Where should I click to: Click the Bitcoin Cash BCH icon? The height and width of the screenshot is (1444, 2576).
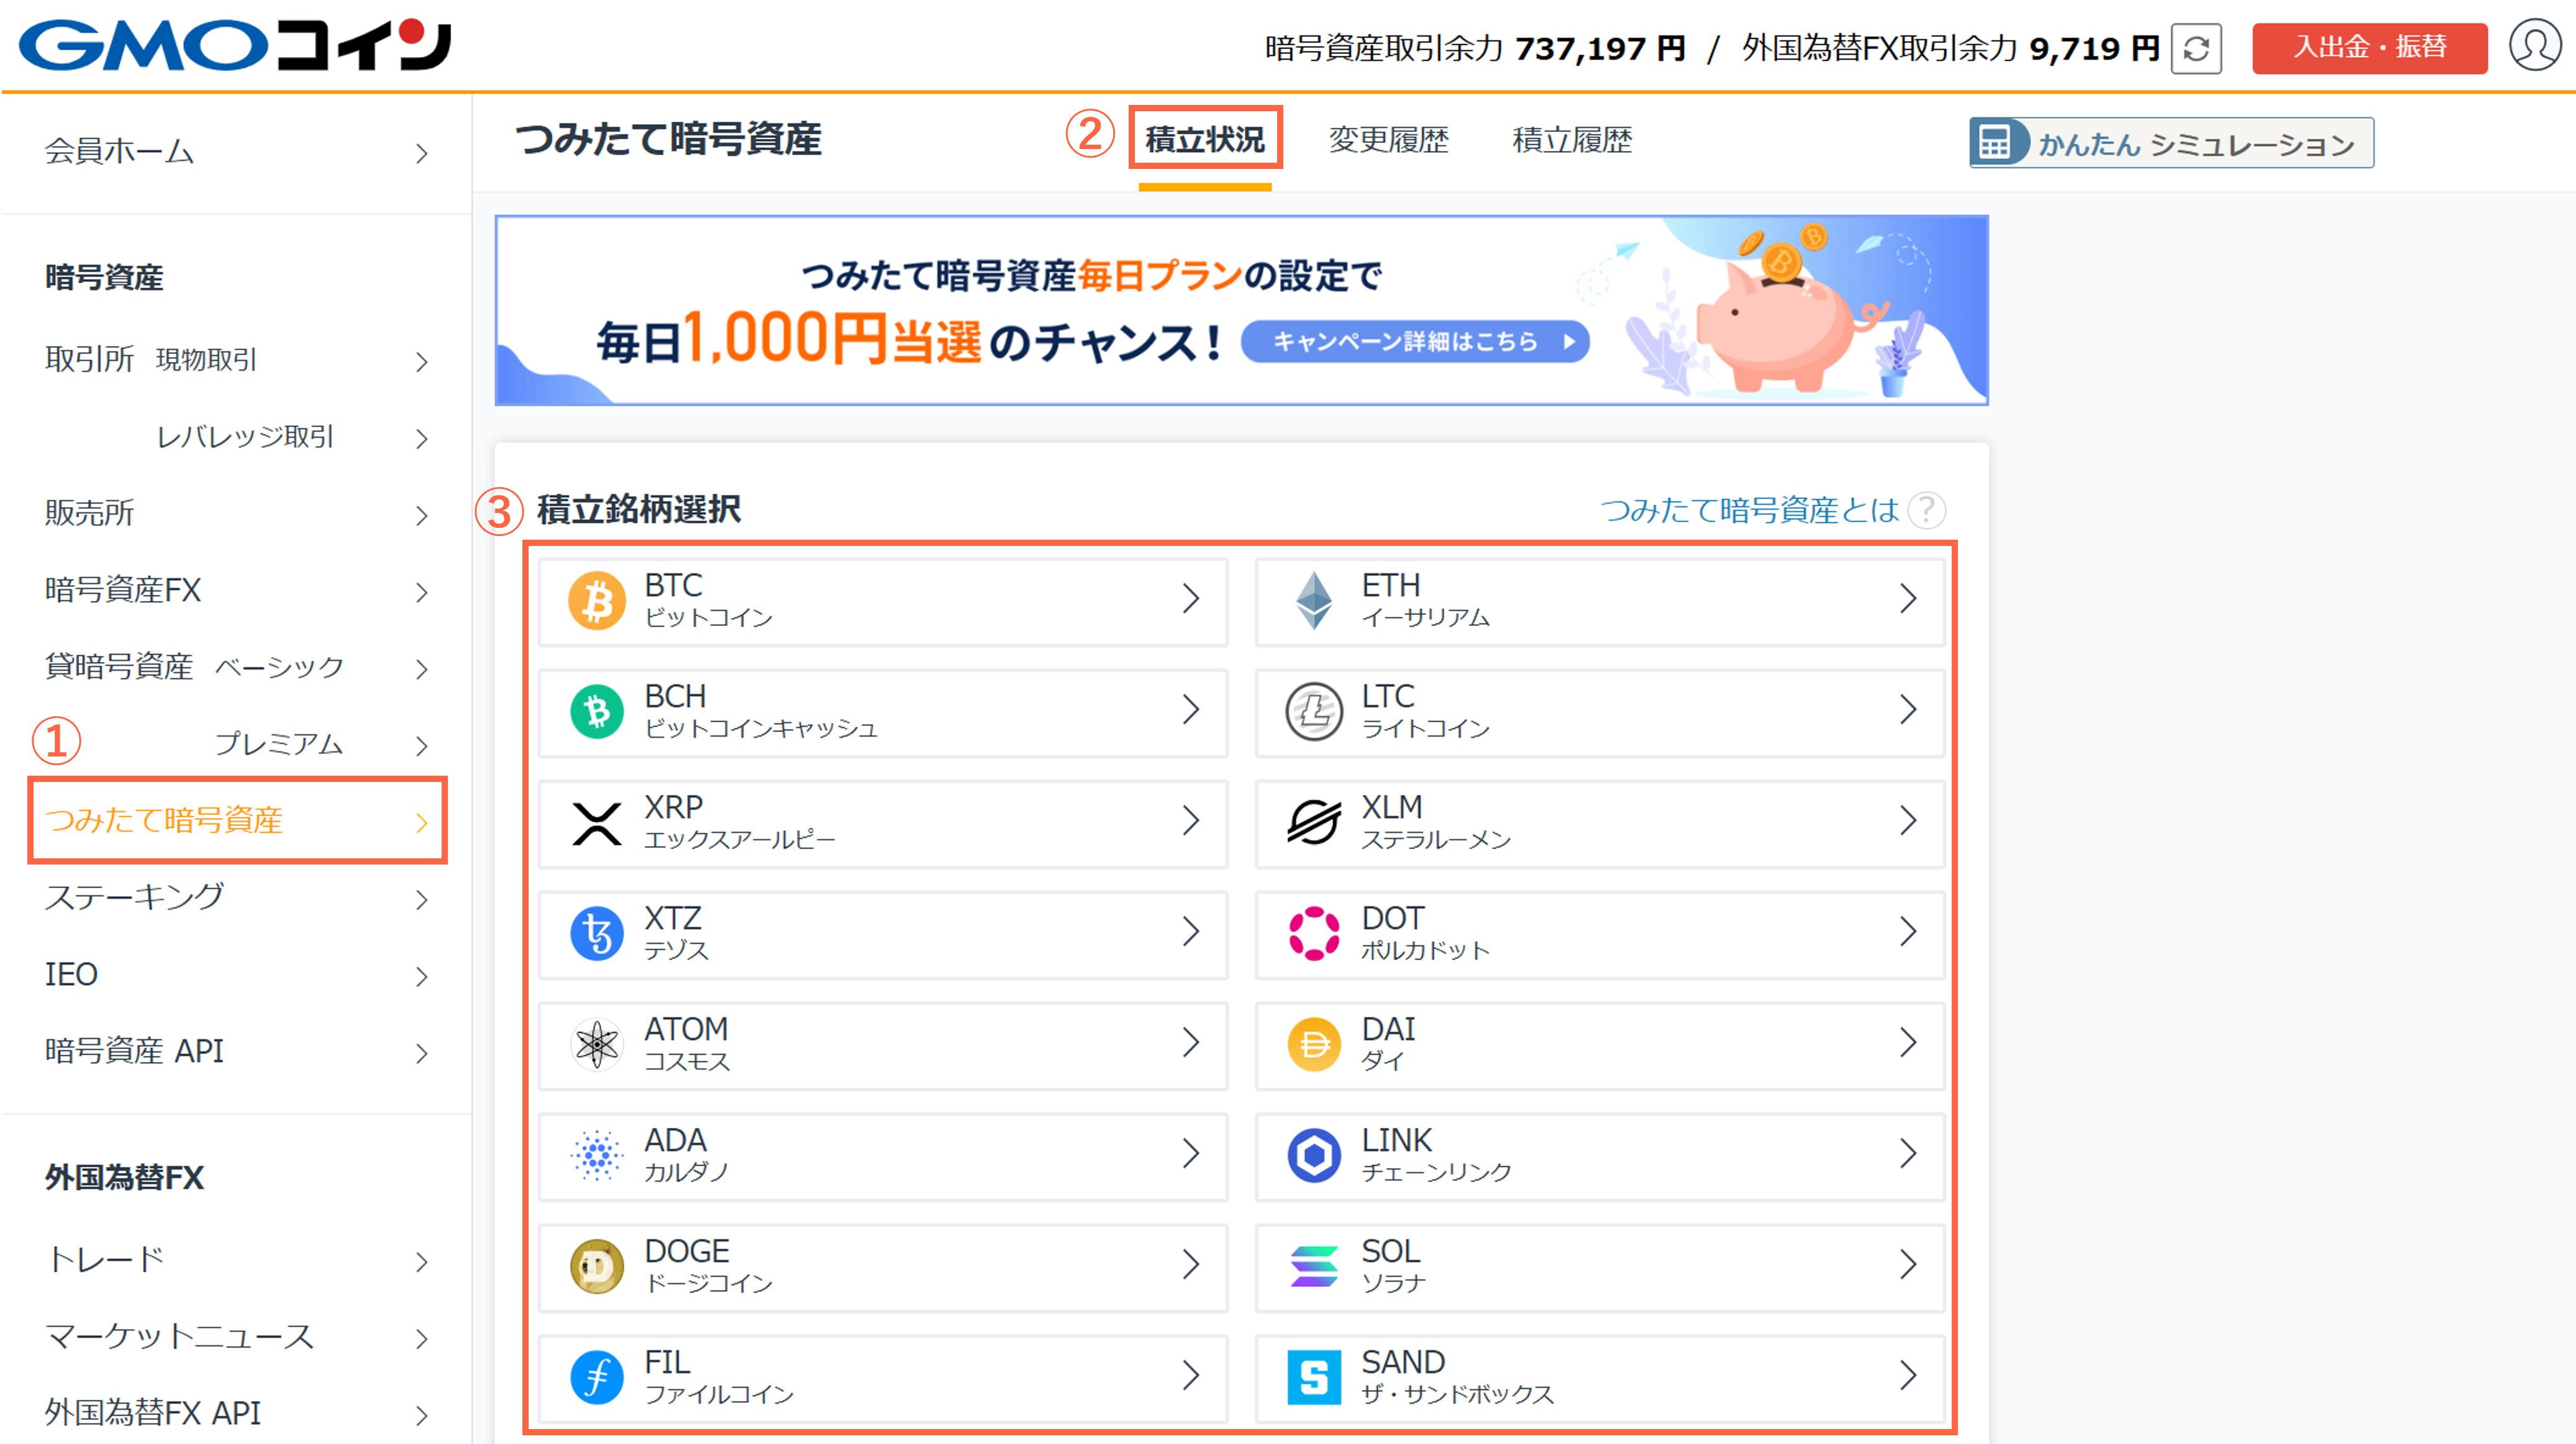(x=597, y=710)
